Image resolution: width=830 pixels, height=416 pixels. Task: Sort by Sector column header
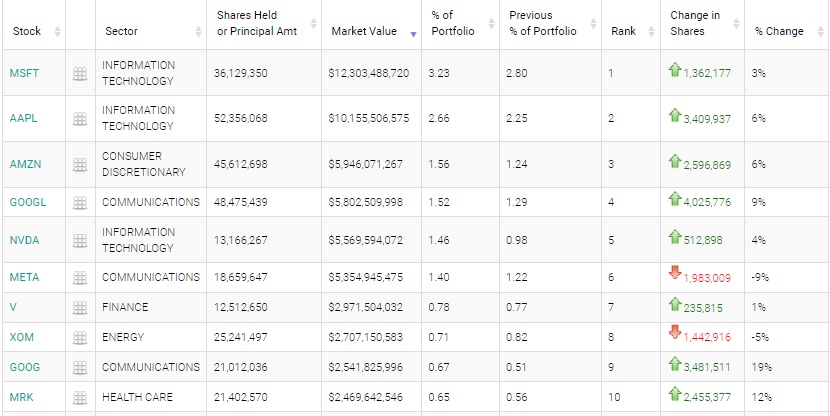click(x=122, y=31)
